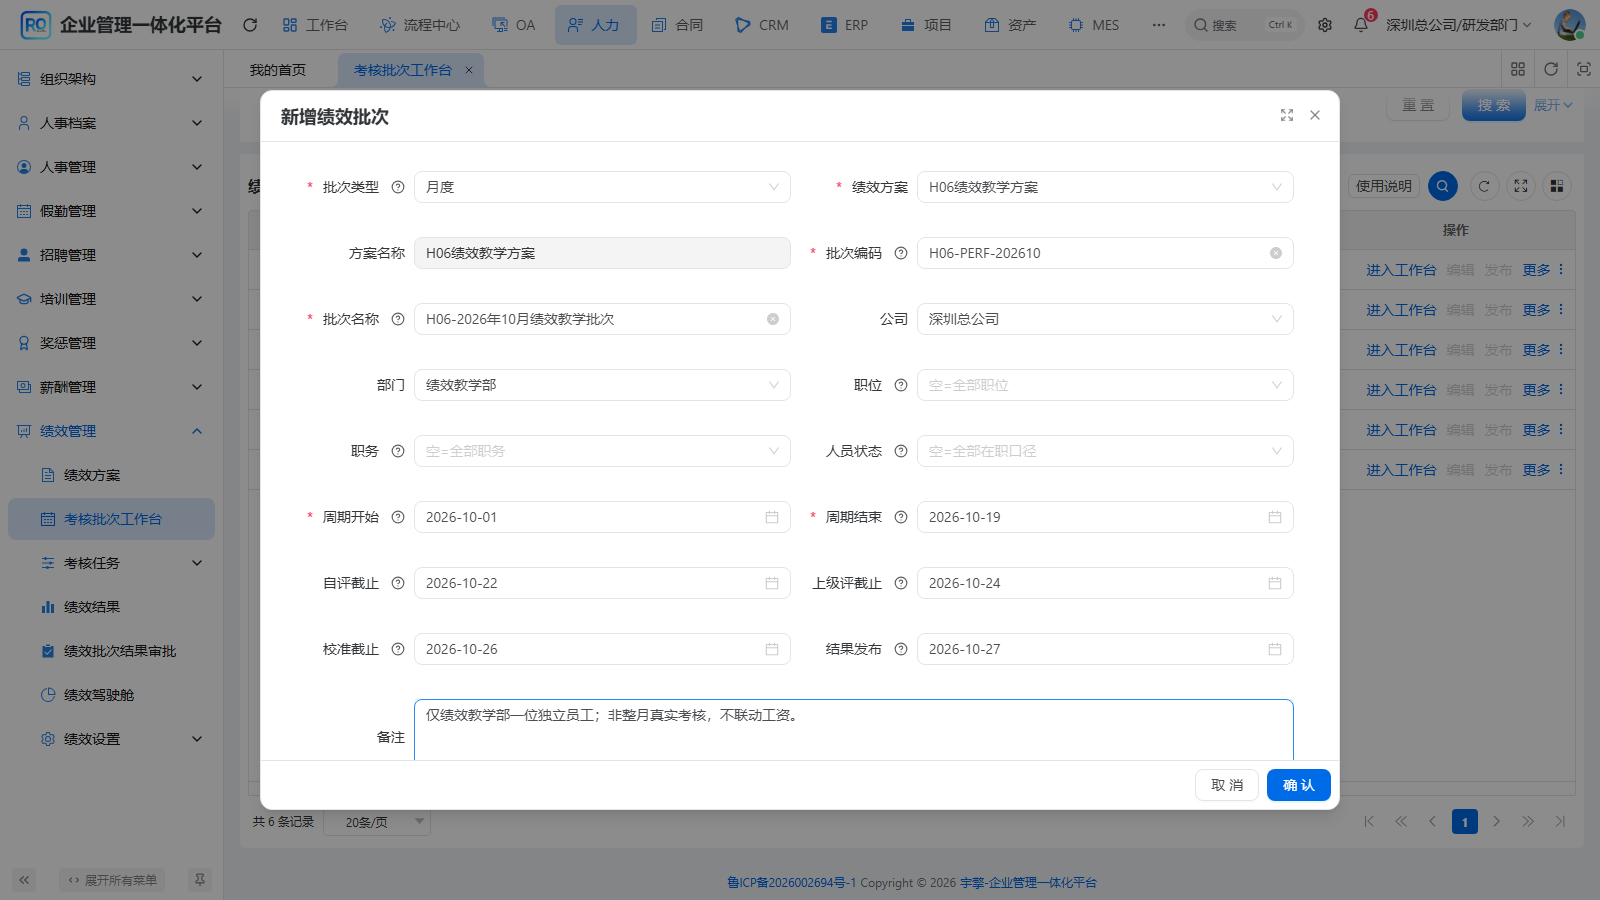The height and width of the screenshot is (900, 1600).
Task: Click the column layout icon in table toolbar
Action: point(1557,186)
